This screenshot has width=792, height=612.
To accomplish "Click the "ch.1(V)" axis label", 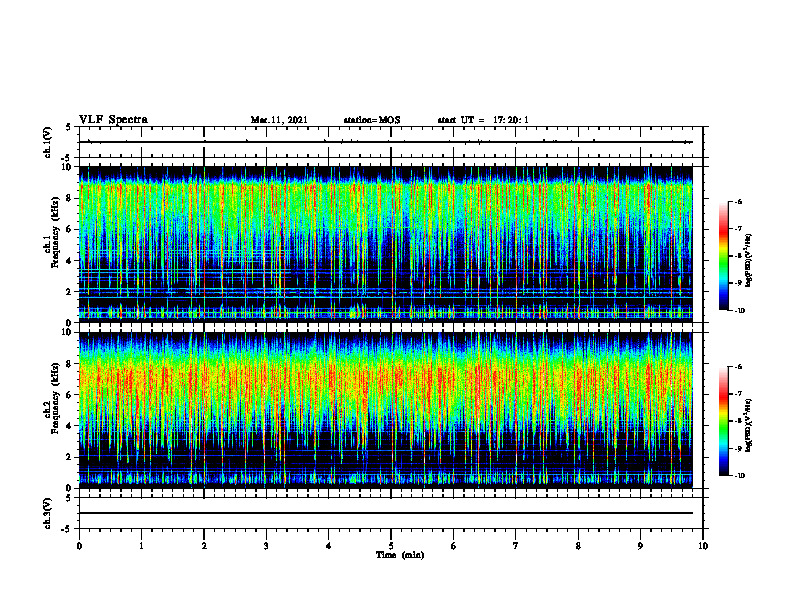I will tap(48, 142).
